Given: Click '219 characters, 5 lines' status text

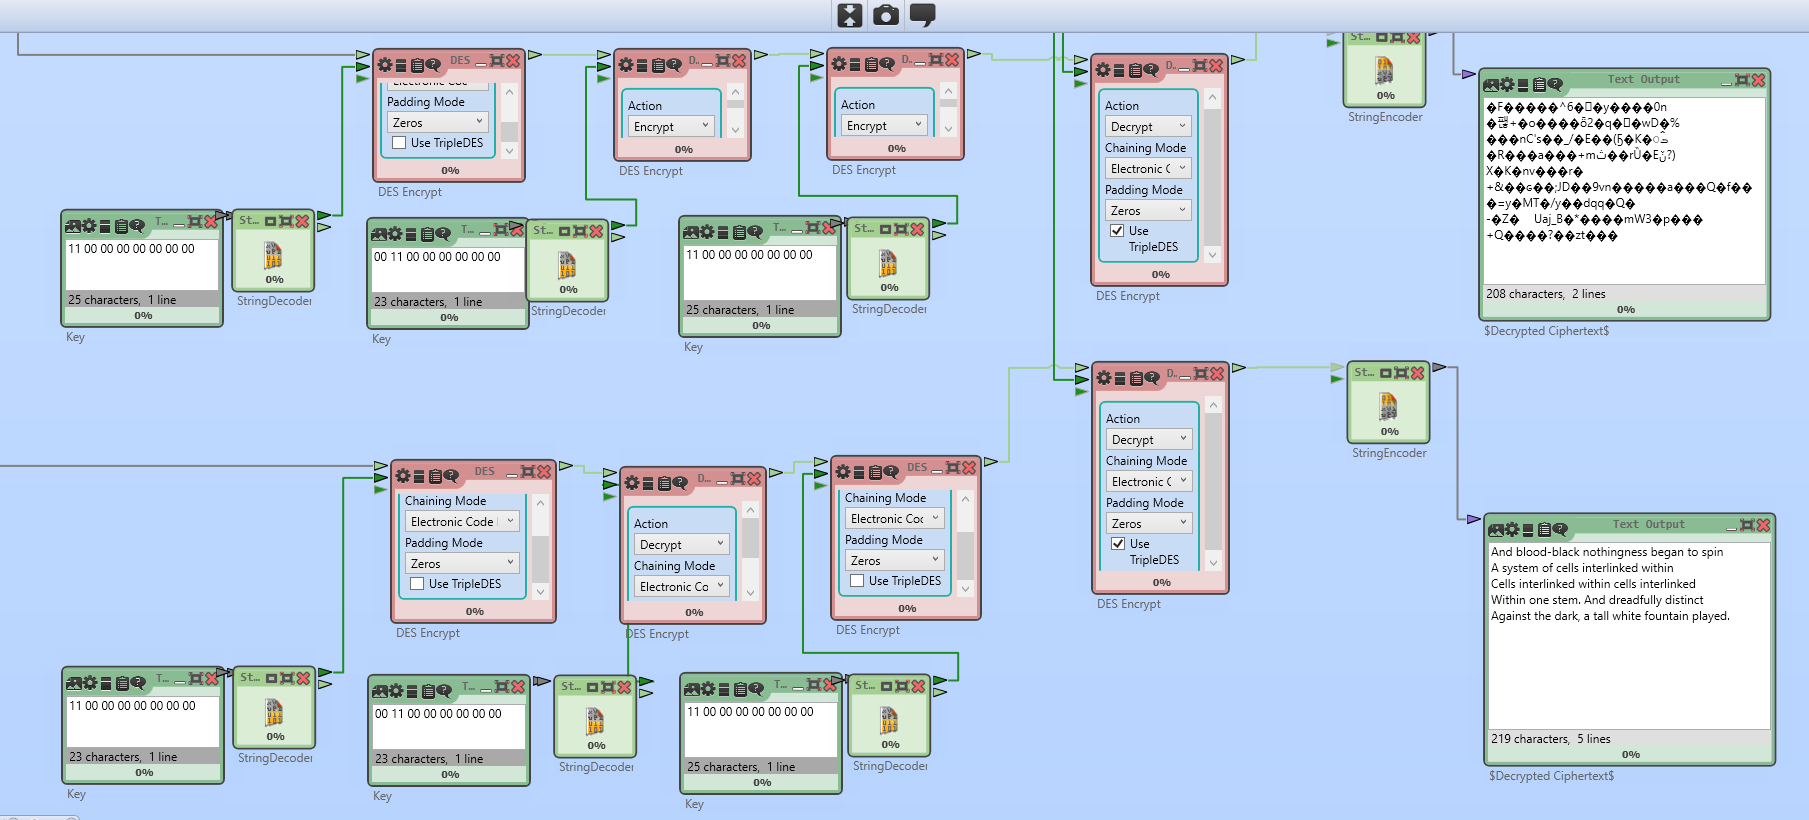Looking at the screenshot, I should [1550, 739].
